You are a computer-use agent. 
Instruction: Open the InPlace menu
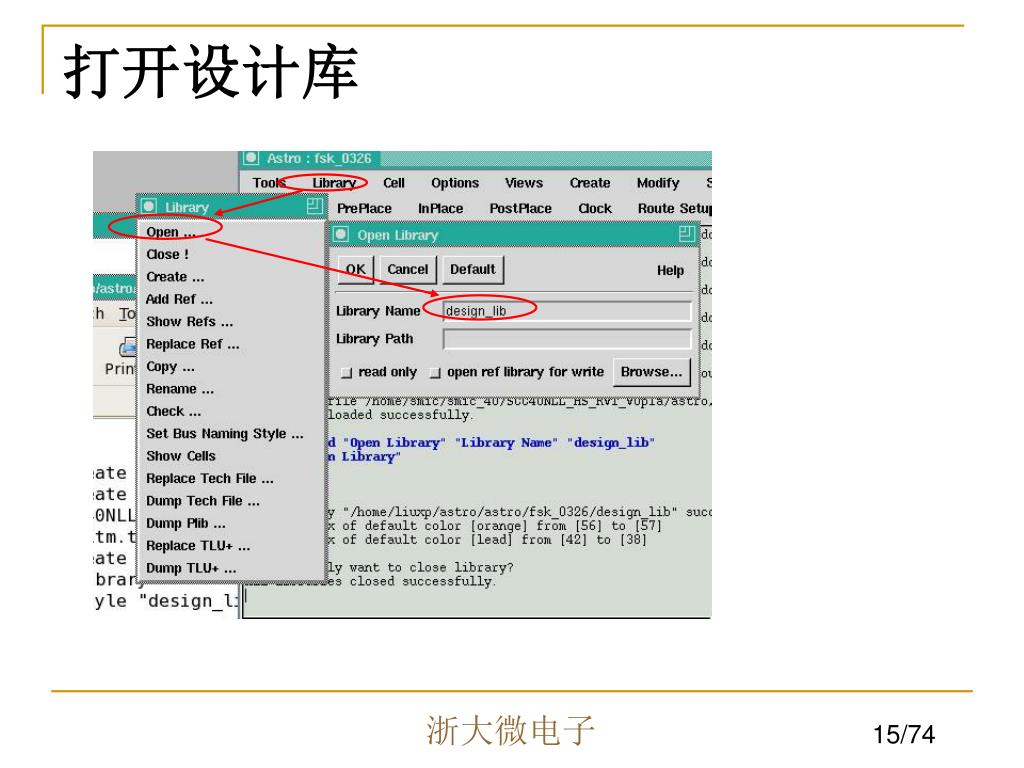coord(441,208)
